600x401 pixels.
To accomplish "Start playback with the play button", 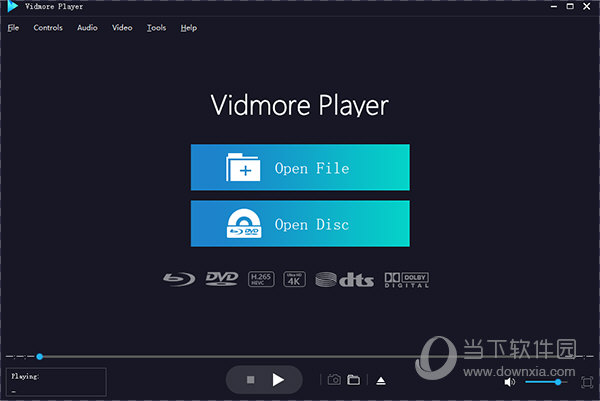I will click(278, 380).
